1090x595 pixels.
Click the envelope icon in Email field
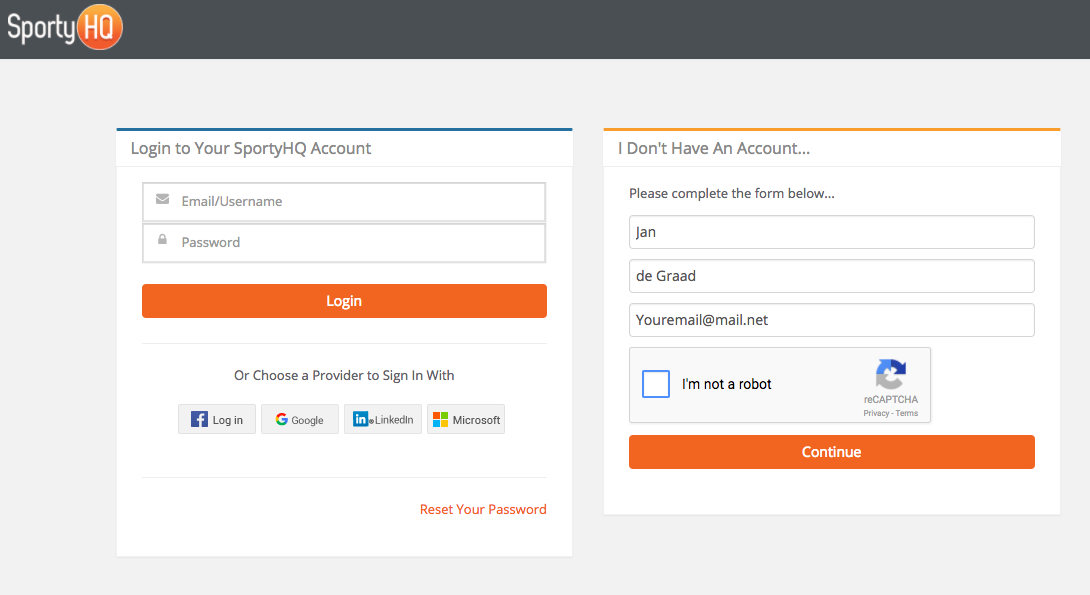[x=163, y=199]
